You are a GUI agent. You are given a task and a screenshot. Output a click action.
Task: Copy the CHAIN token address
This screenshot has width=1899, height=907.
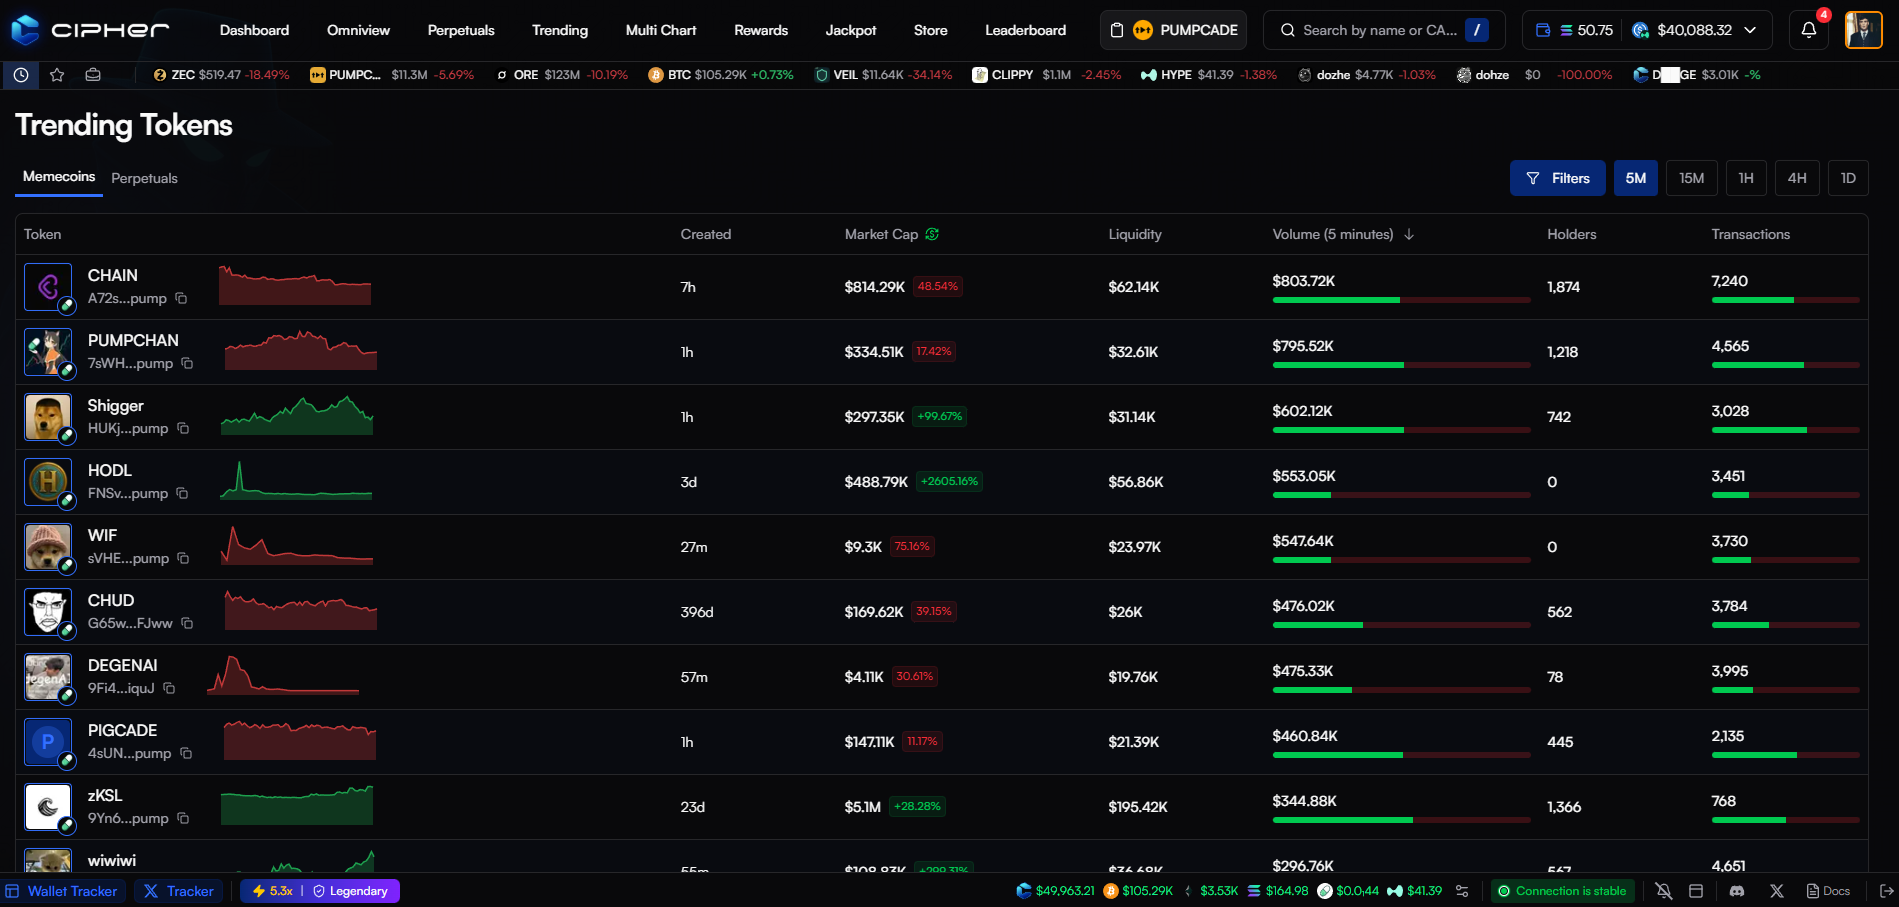(x=181, y=298)
